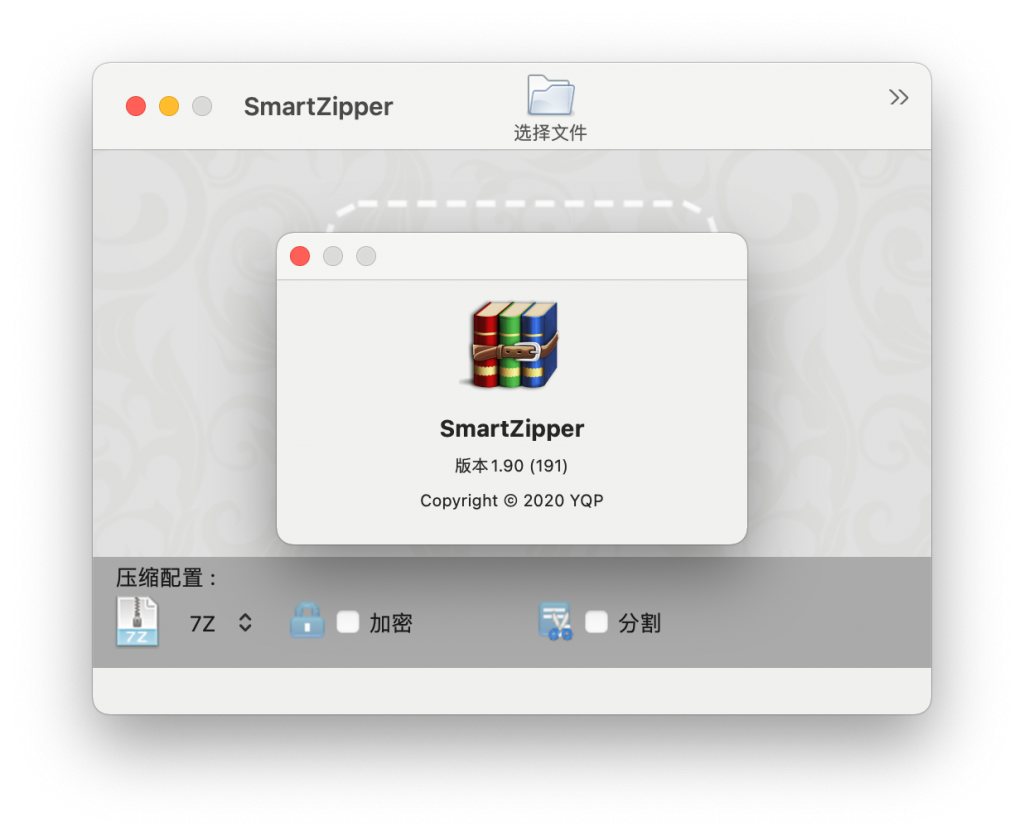Open the 7Z format dropdown

click(x=221, y=623)
